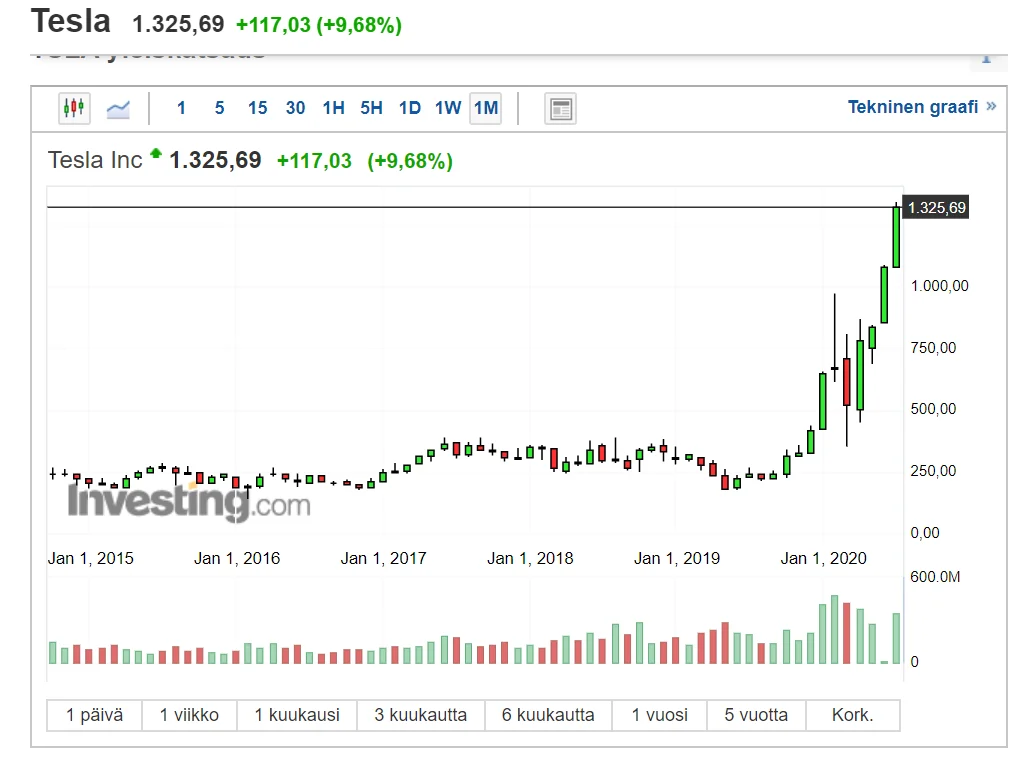Click the news overlay icon in toolbar
Image resolution: width=1025 pixels, height=762 pixels.
click(x=560, y=108)
